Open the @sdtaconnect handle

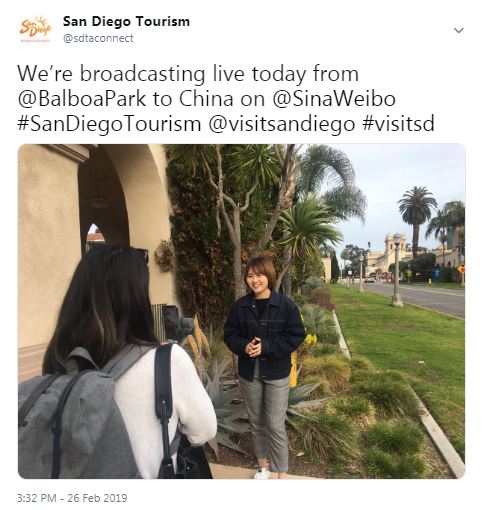[98, 38]
